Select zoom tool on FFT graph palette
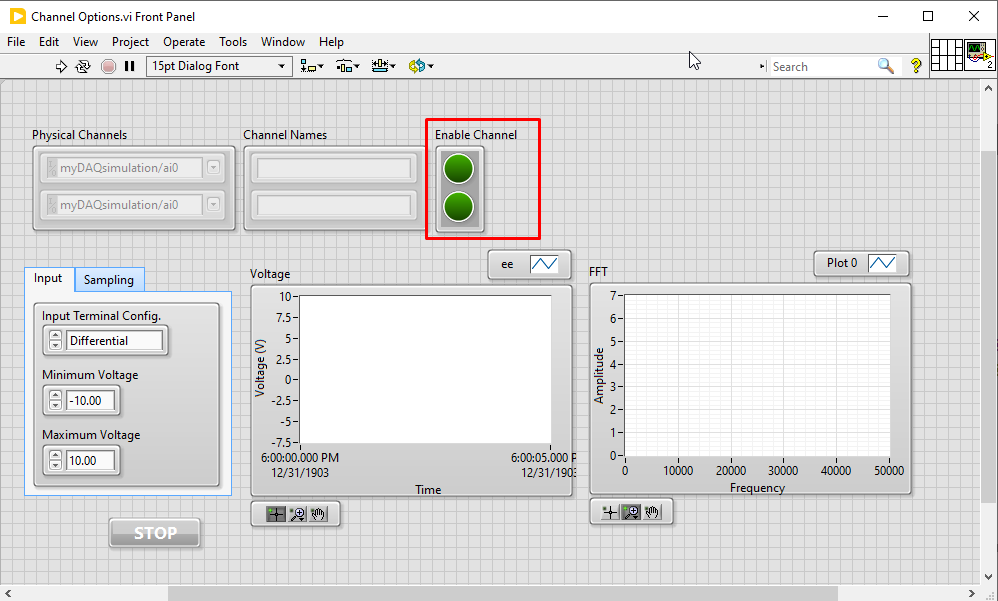The width and height of the screenshot is (998, 601). 631,512
